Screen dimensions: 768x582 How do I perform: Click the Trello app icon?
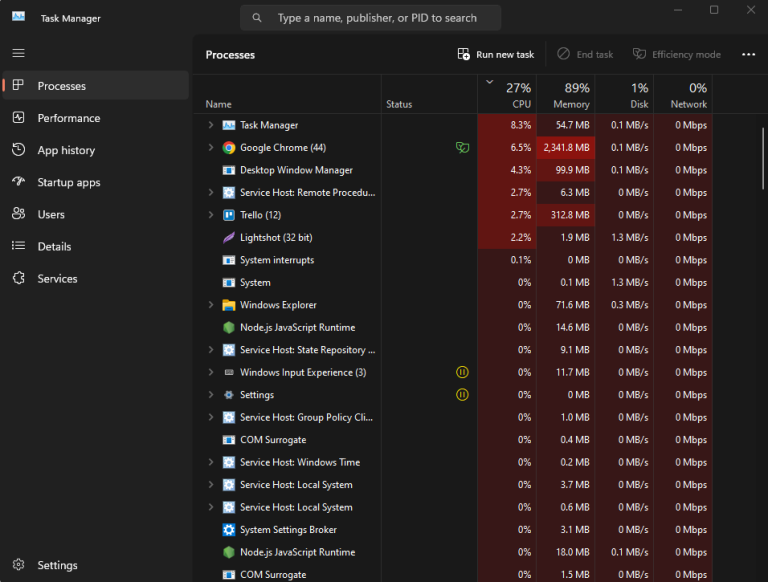point(229,215)
